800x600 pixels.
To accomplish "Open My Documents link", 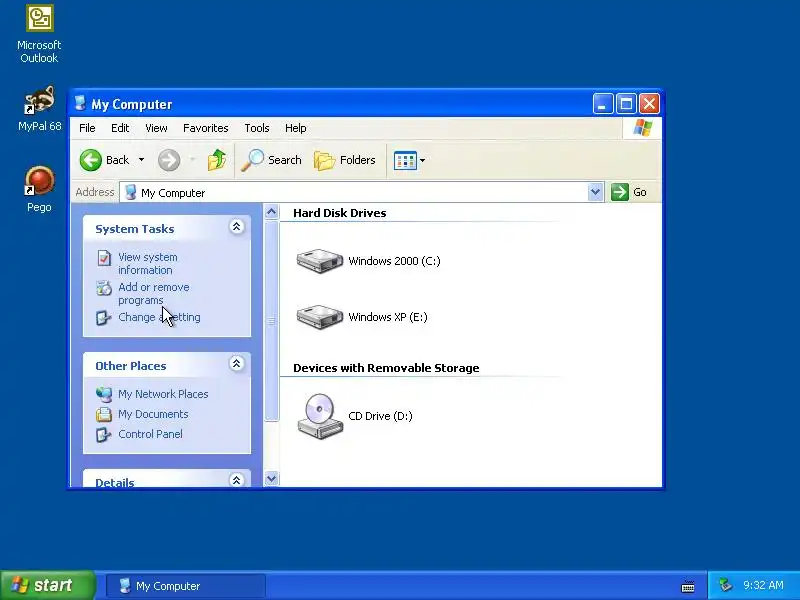I will [x=153, y=414].
